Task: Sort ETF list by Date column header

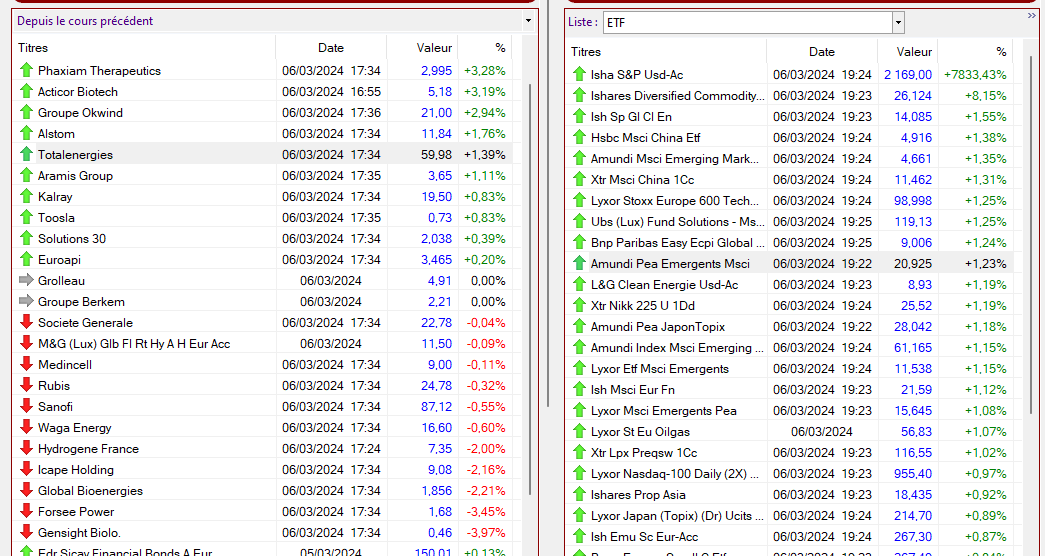Action: click(x=821, y=52)
